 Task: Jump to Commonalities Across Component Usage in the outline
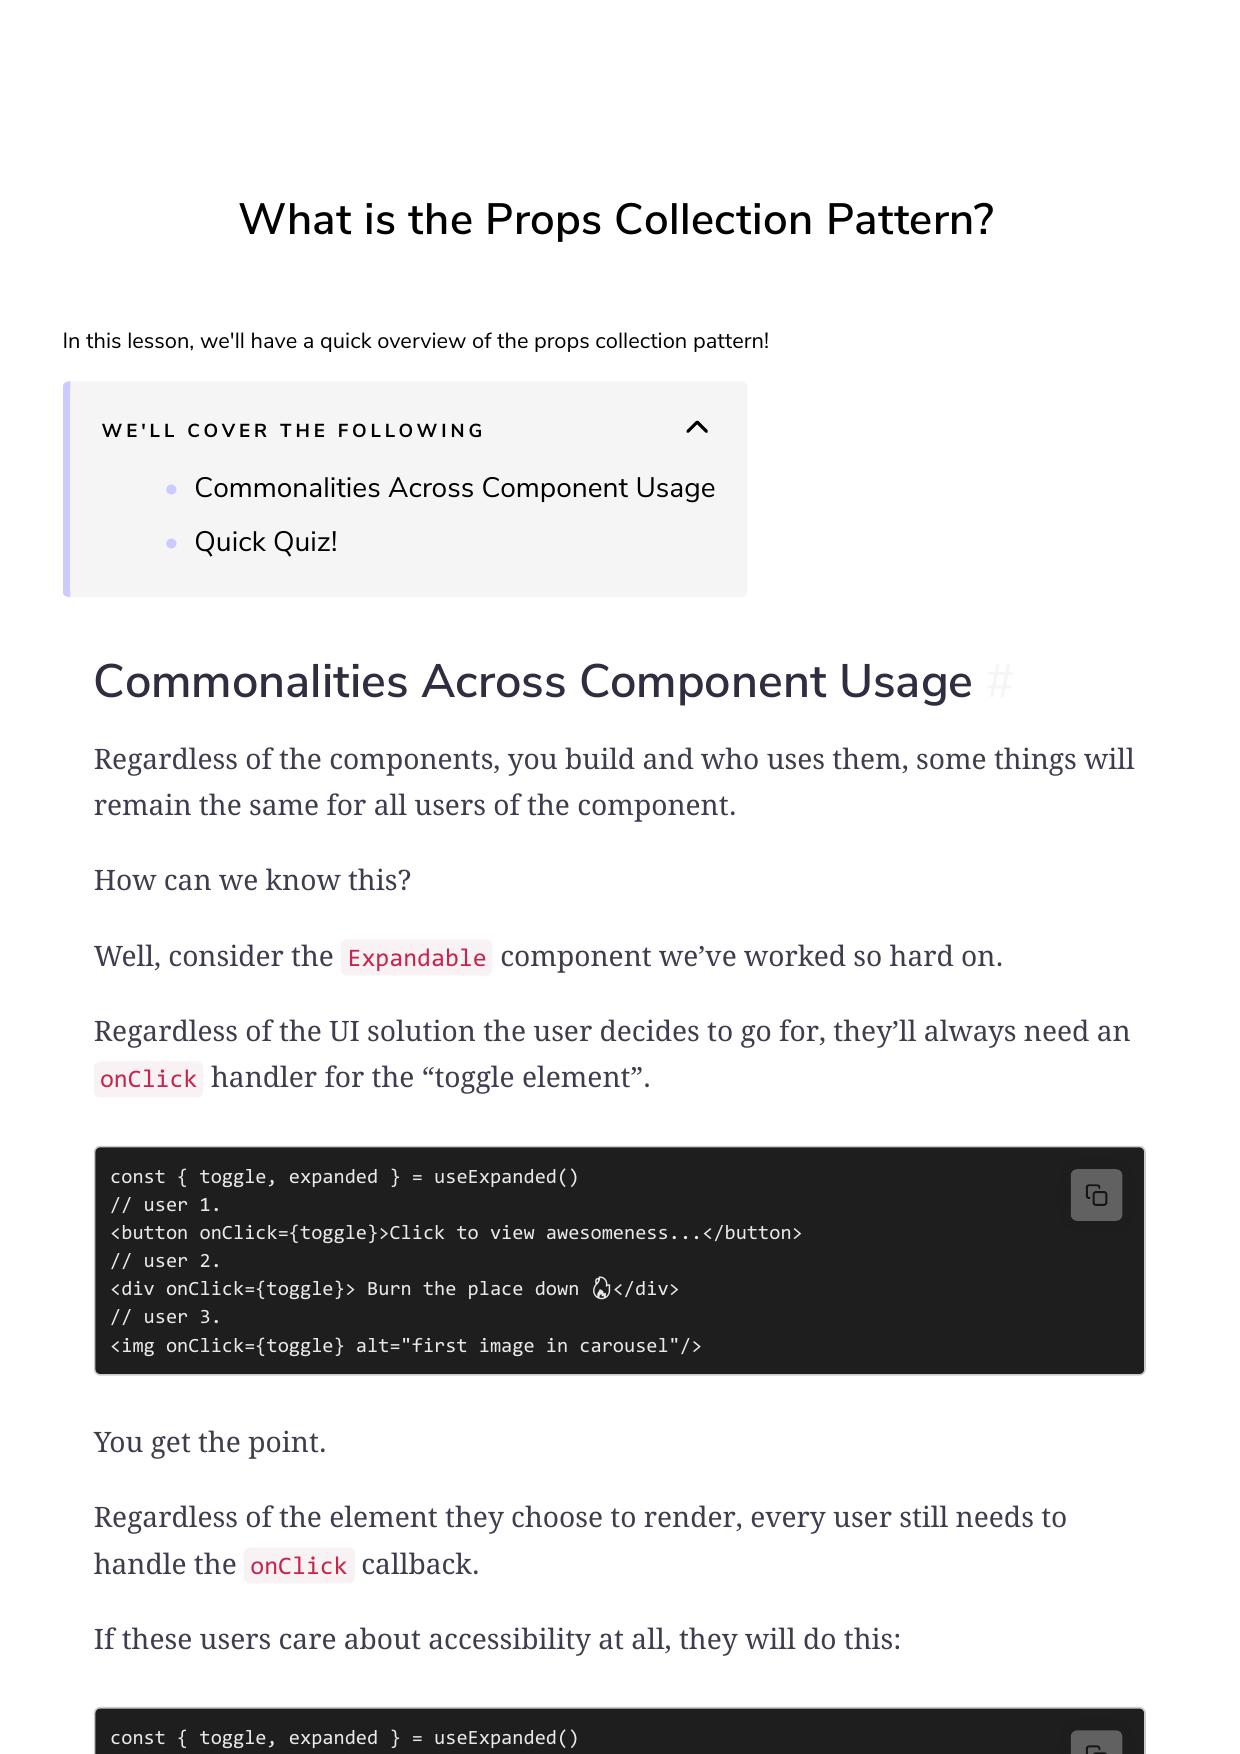pos(454,488)
